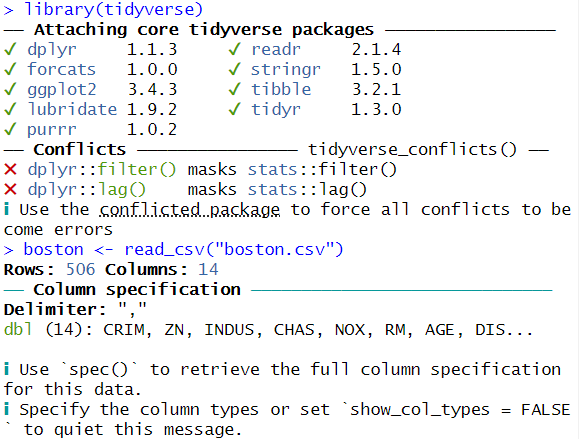579x439 pixels.
Task: Click the 'conflicted package' underlined link
Action: click(x=190, y=210)
